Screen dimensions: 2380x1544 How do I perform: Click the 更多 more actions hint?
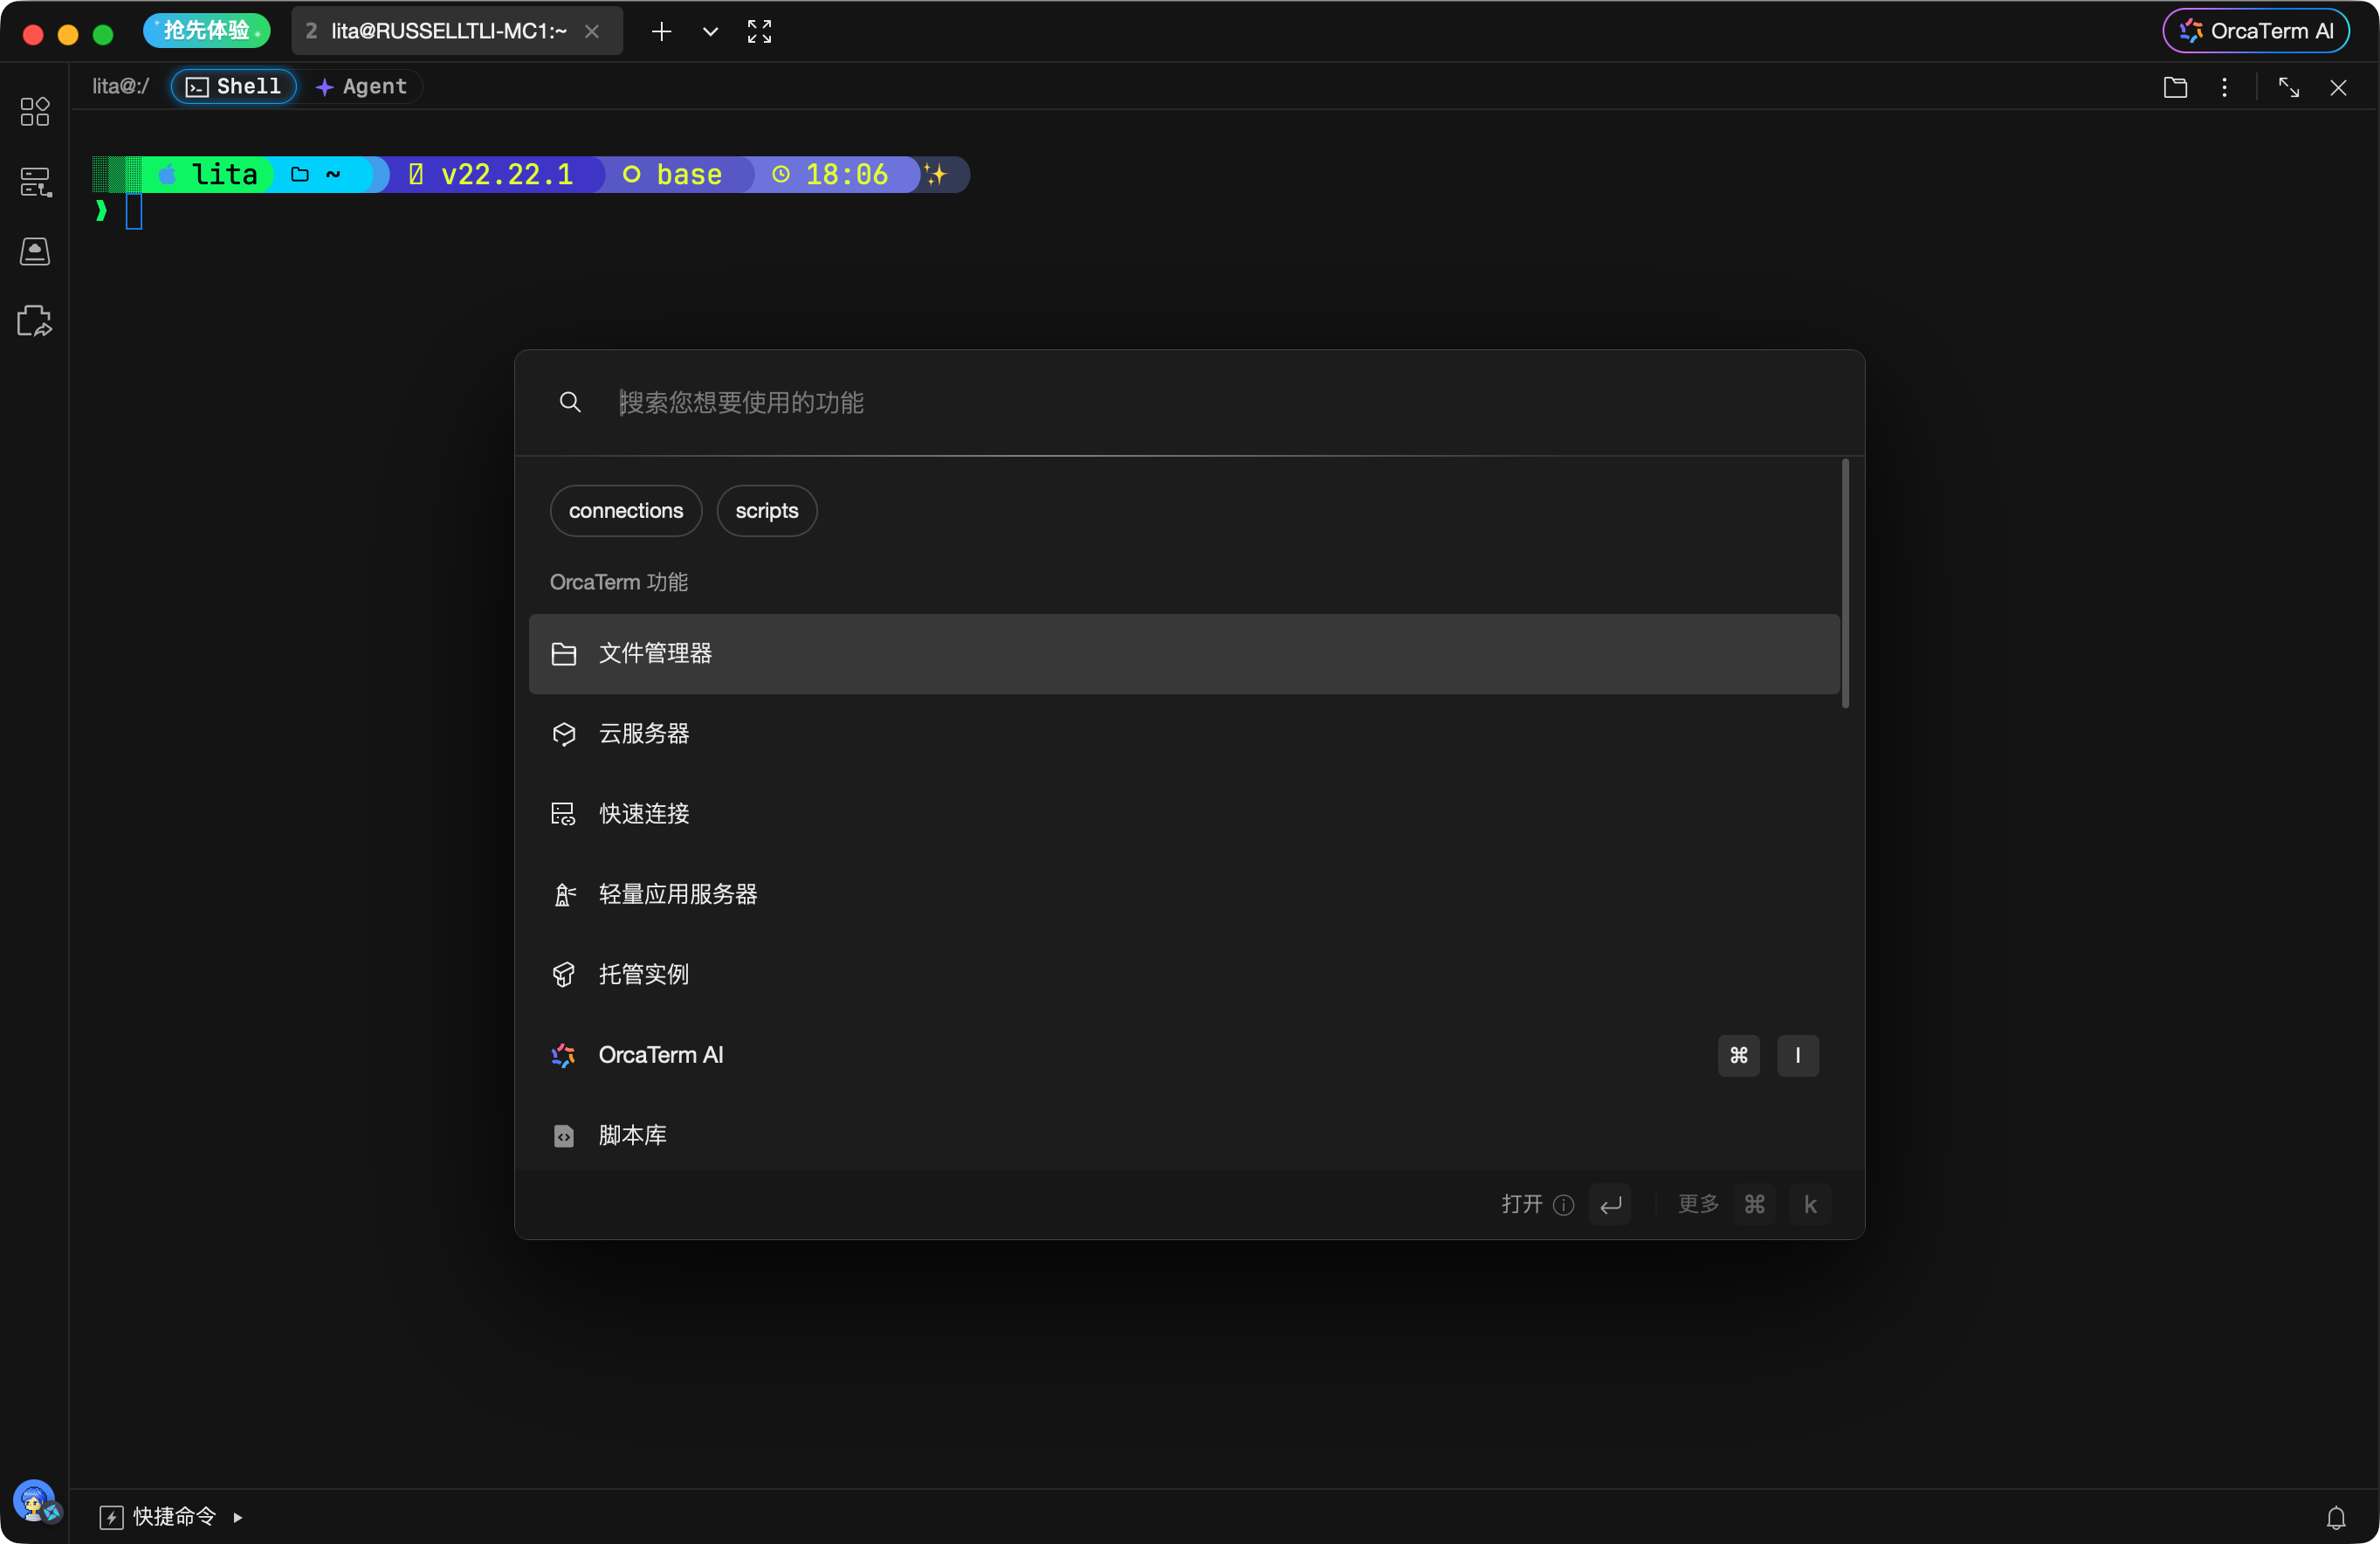click(1698, 1204)
